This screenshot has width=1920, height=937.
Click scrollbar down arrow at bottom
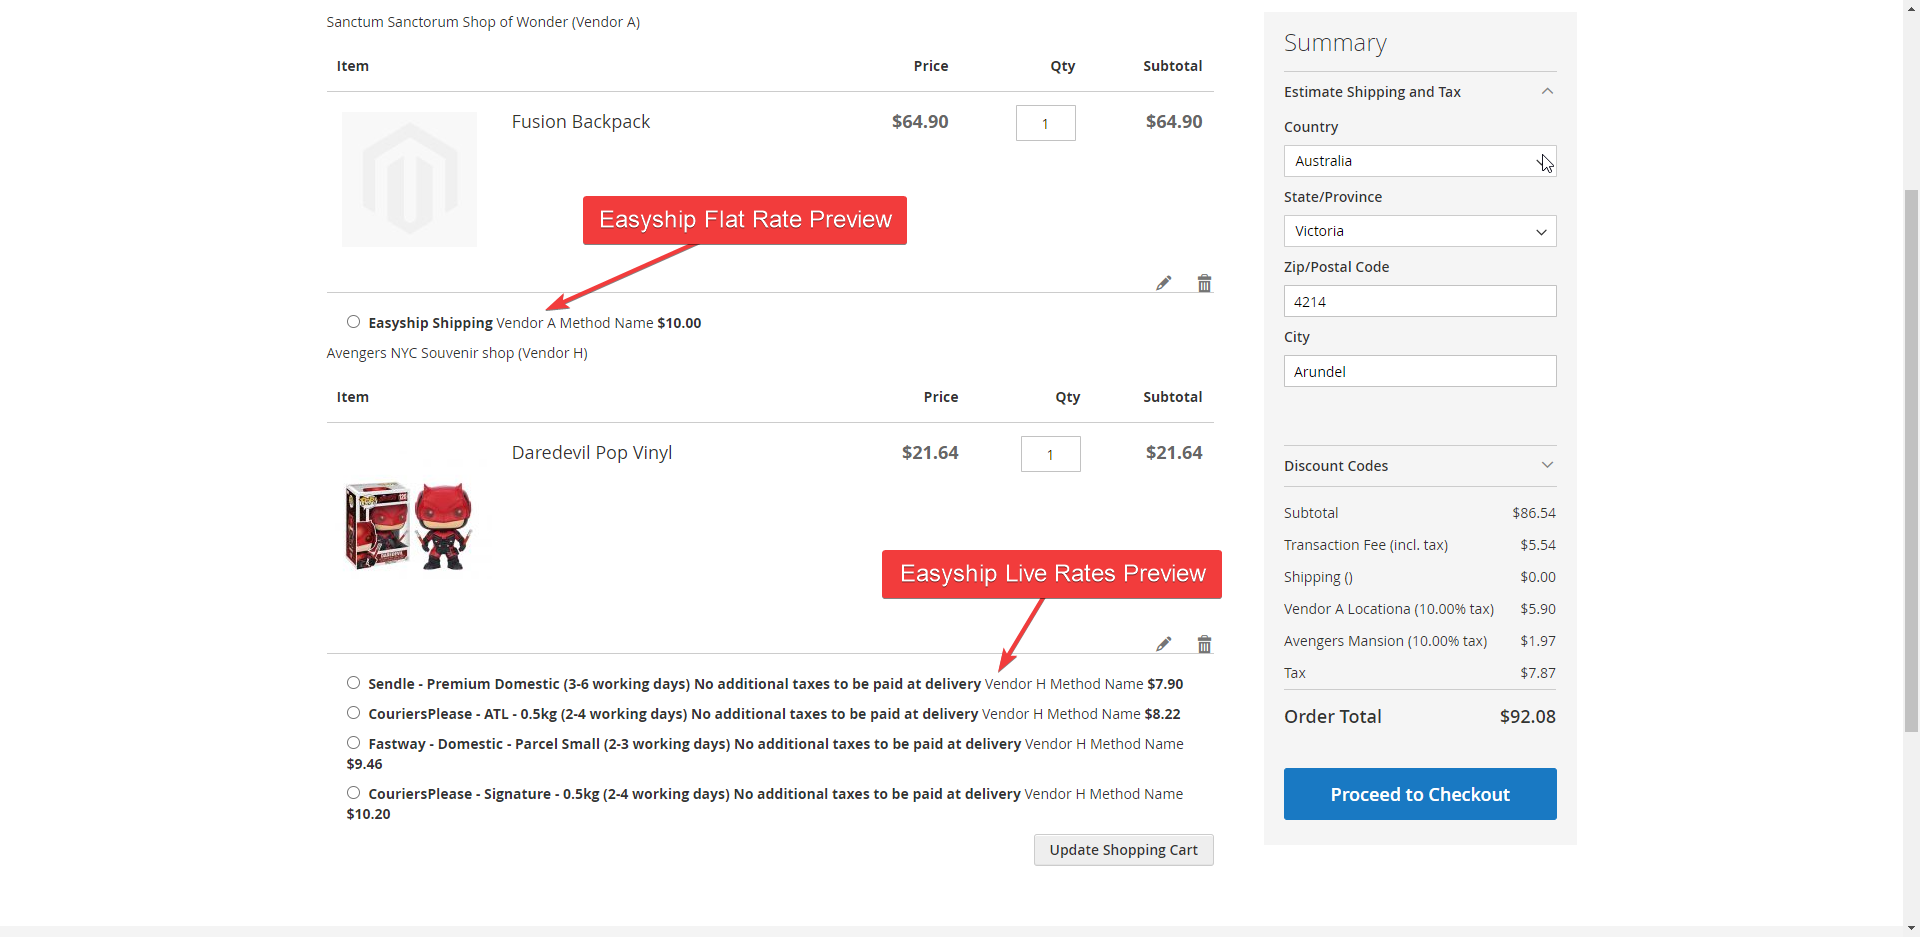pyautogui.click(x=1911, y=928)
